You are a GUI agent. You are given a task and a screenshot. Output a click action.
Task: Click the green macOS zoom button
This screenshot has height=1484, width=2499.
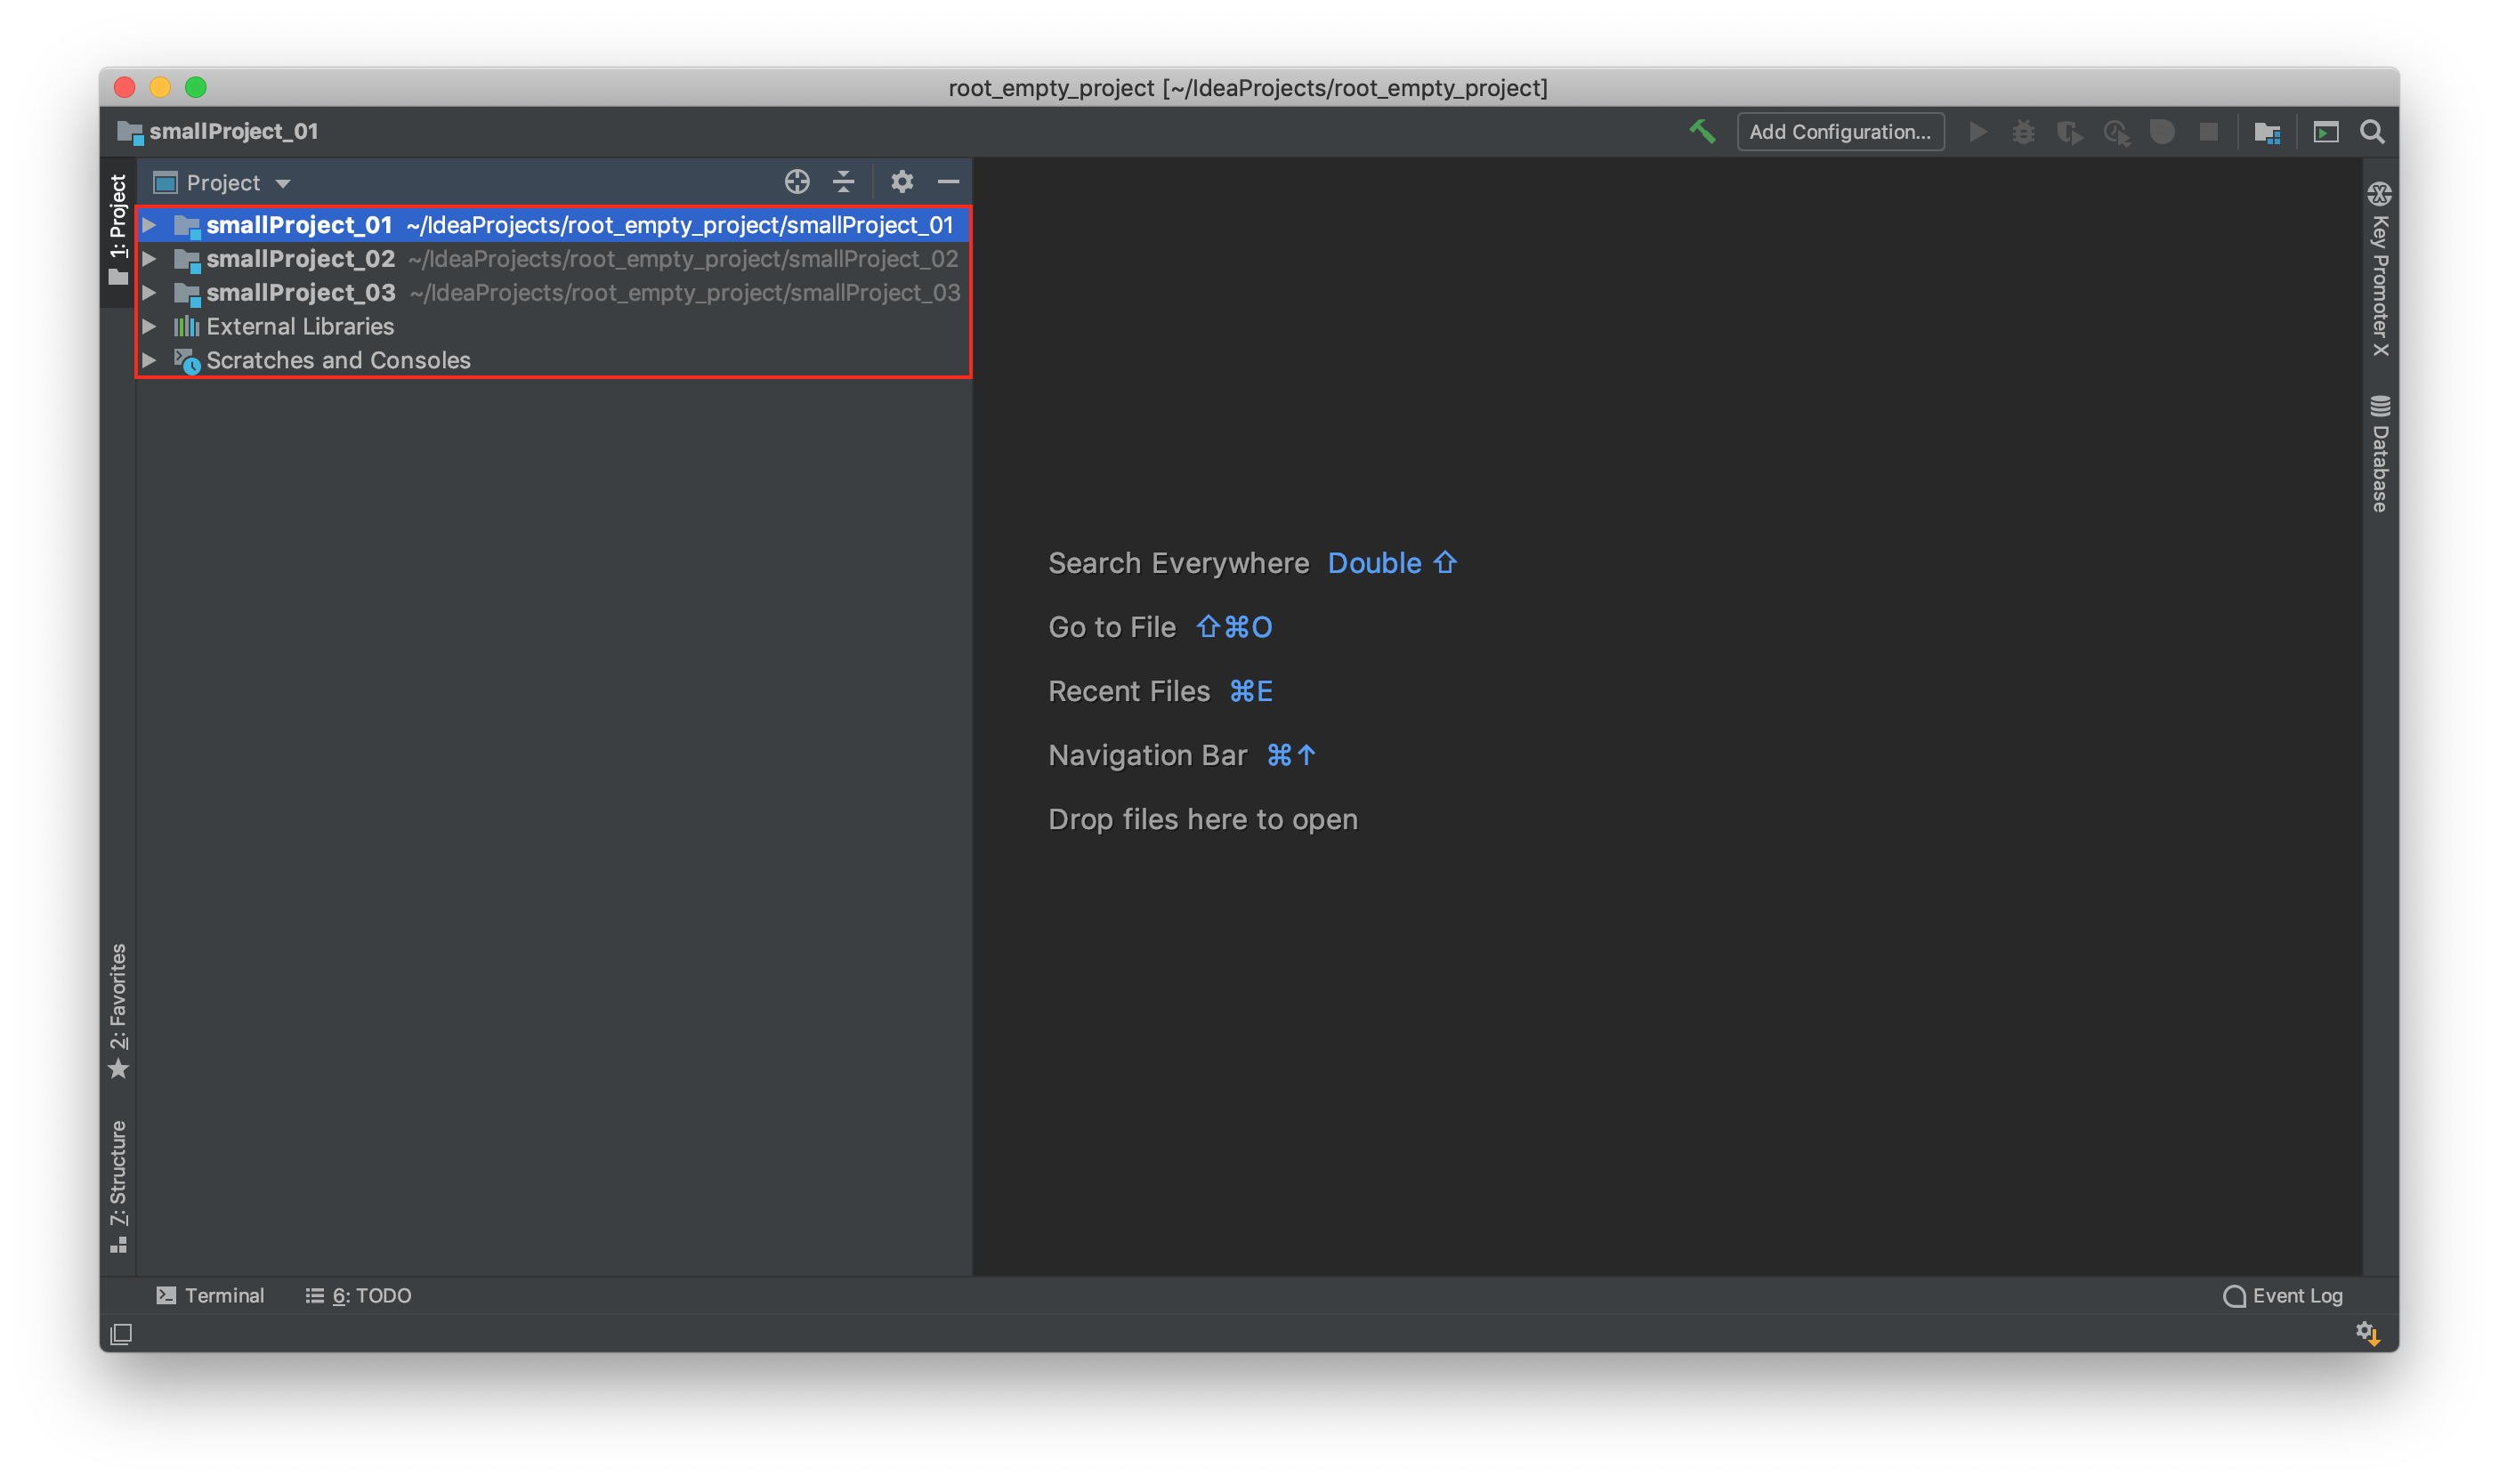196,88
